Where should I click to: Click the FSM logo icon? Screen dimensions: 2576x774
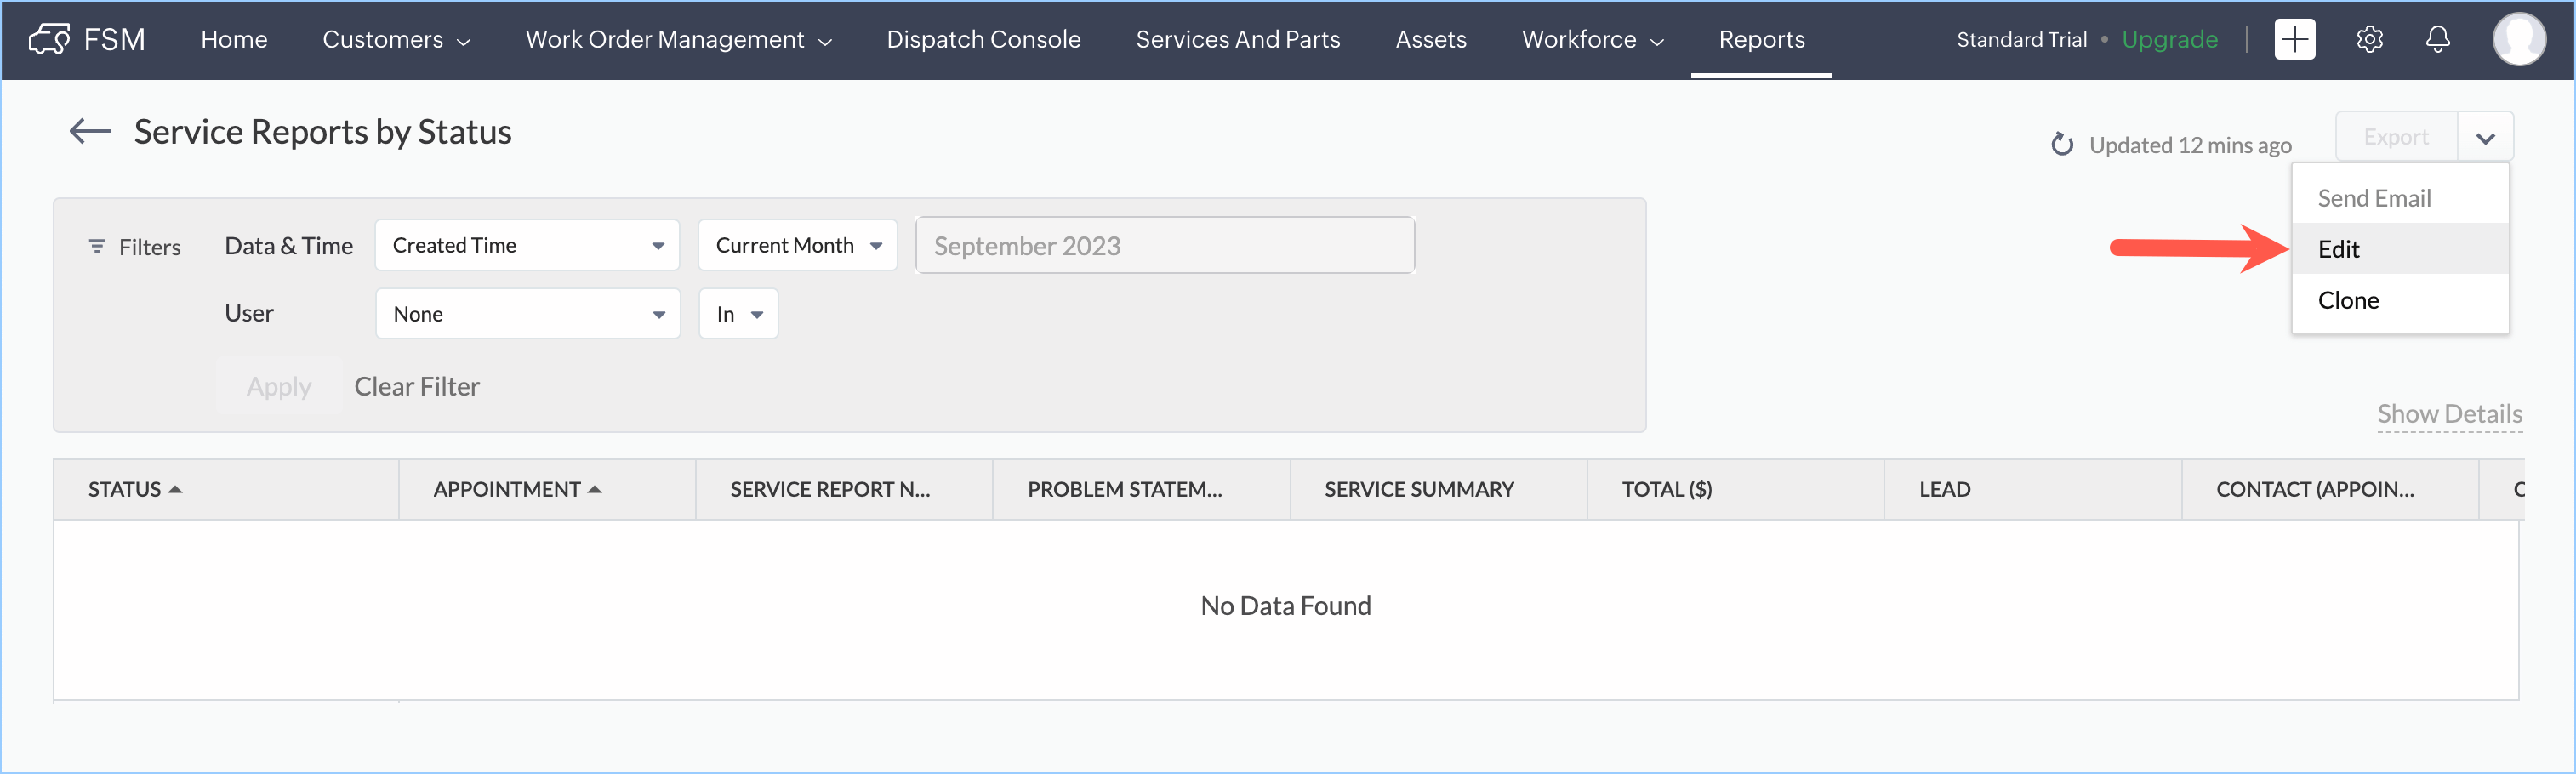[49, 39]
